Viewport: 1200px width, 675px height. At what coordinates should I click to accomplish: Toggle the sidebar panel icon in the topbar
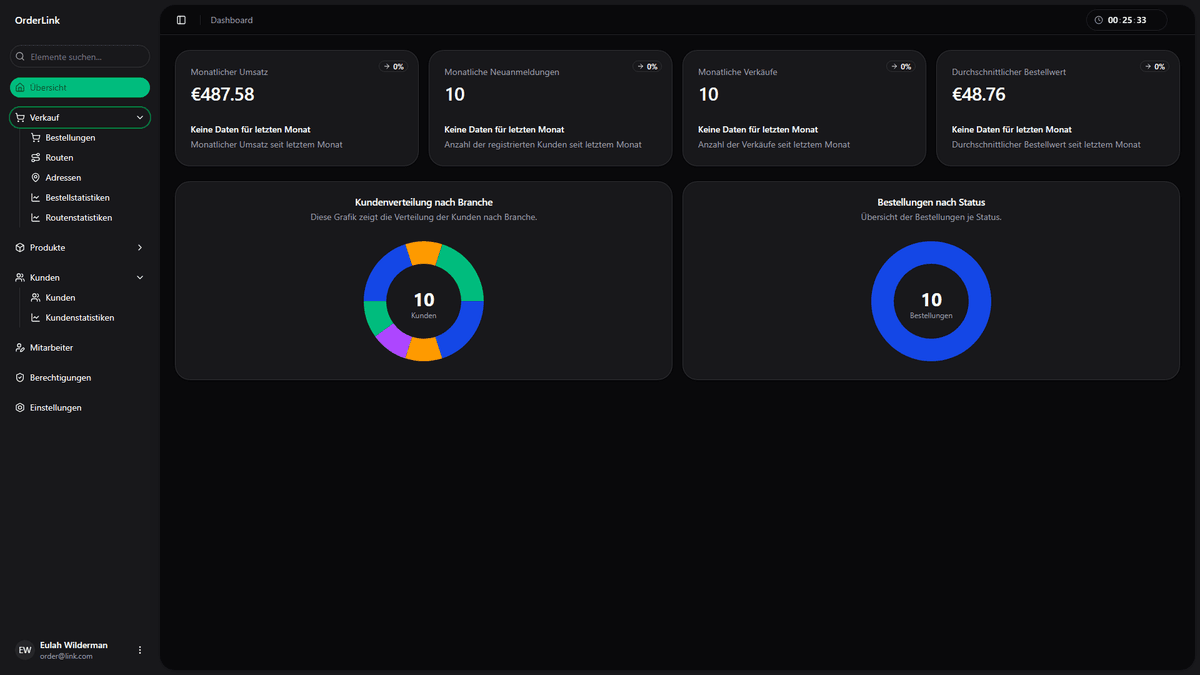pyautogui.click(x=181, y=19)
